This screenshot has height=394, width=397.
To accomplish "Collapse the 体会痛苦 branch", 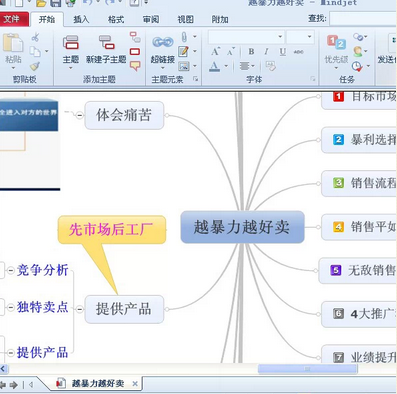I will (x=79, y=115).
